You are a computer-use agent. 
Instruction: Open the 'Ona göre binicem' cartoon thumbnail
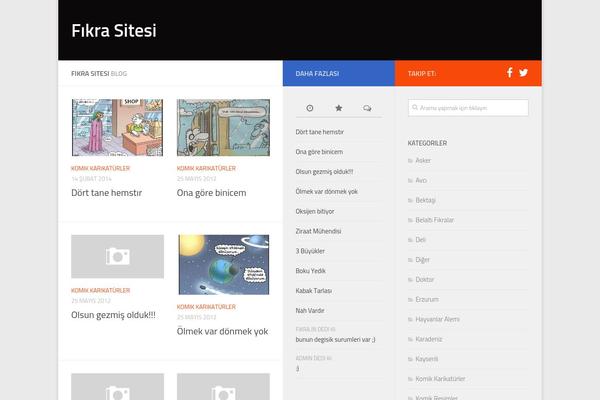[x=223, y=128]
